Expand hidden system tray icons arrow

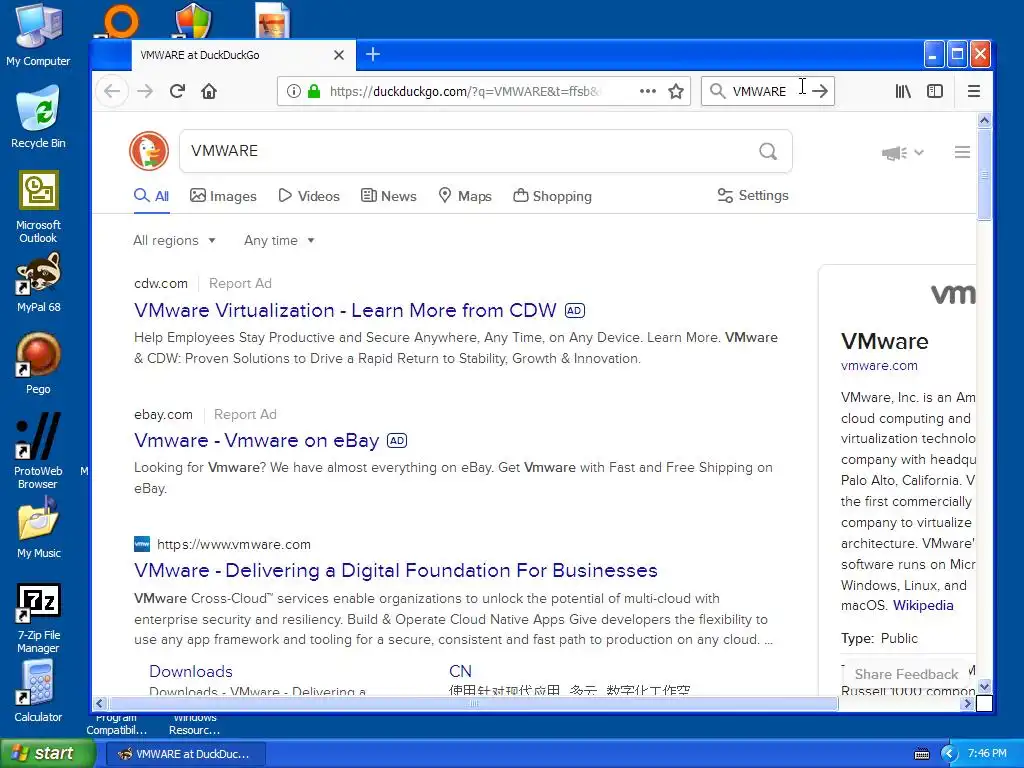pyautogui.click(x=949, y=754)
